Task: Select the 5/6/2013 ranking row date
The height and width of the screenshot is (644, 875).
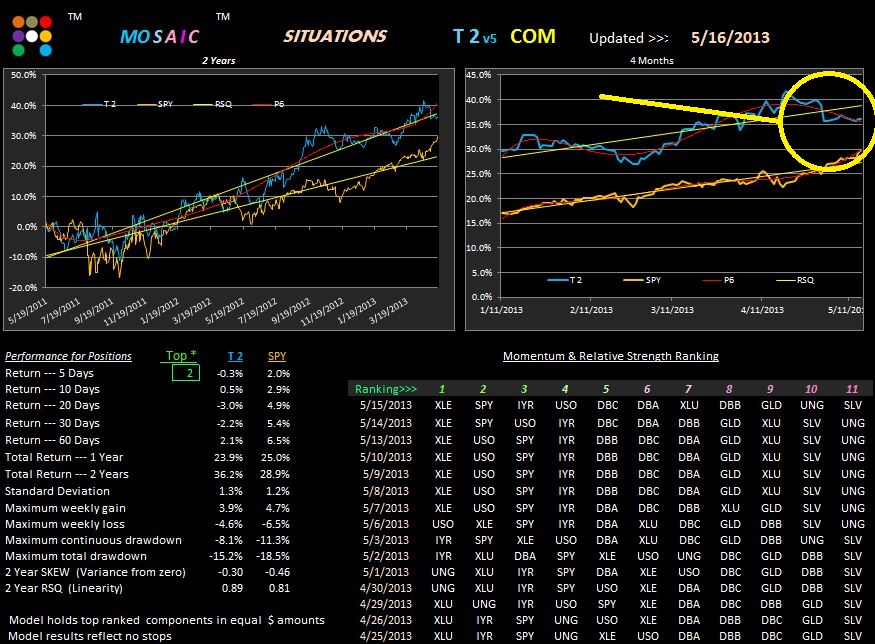Action: 386,524
